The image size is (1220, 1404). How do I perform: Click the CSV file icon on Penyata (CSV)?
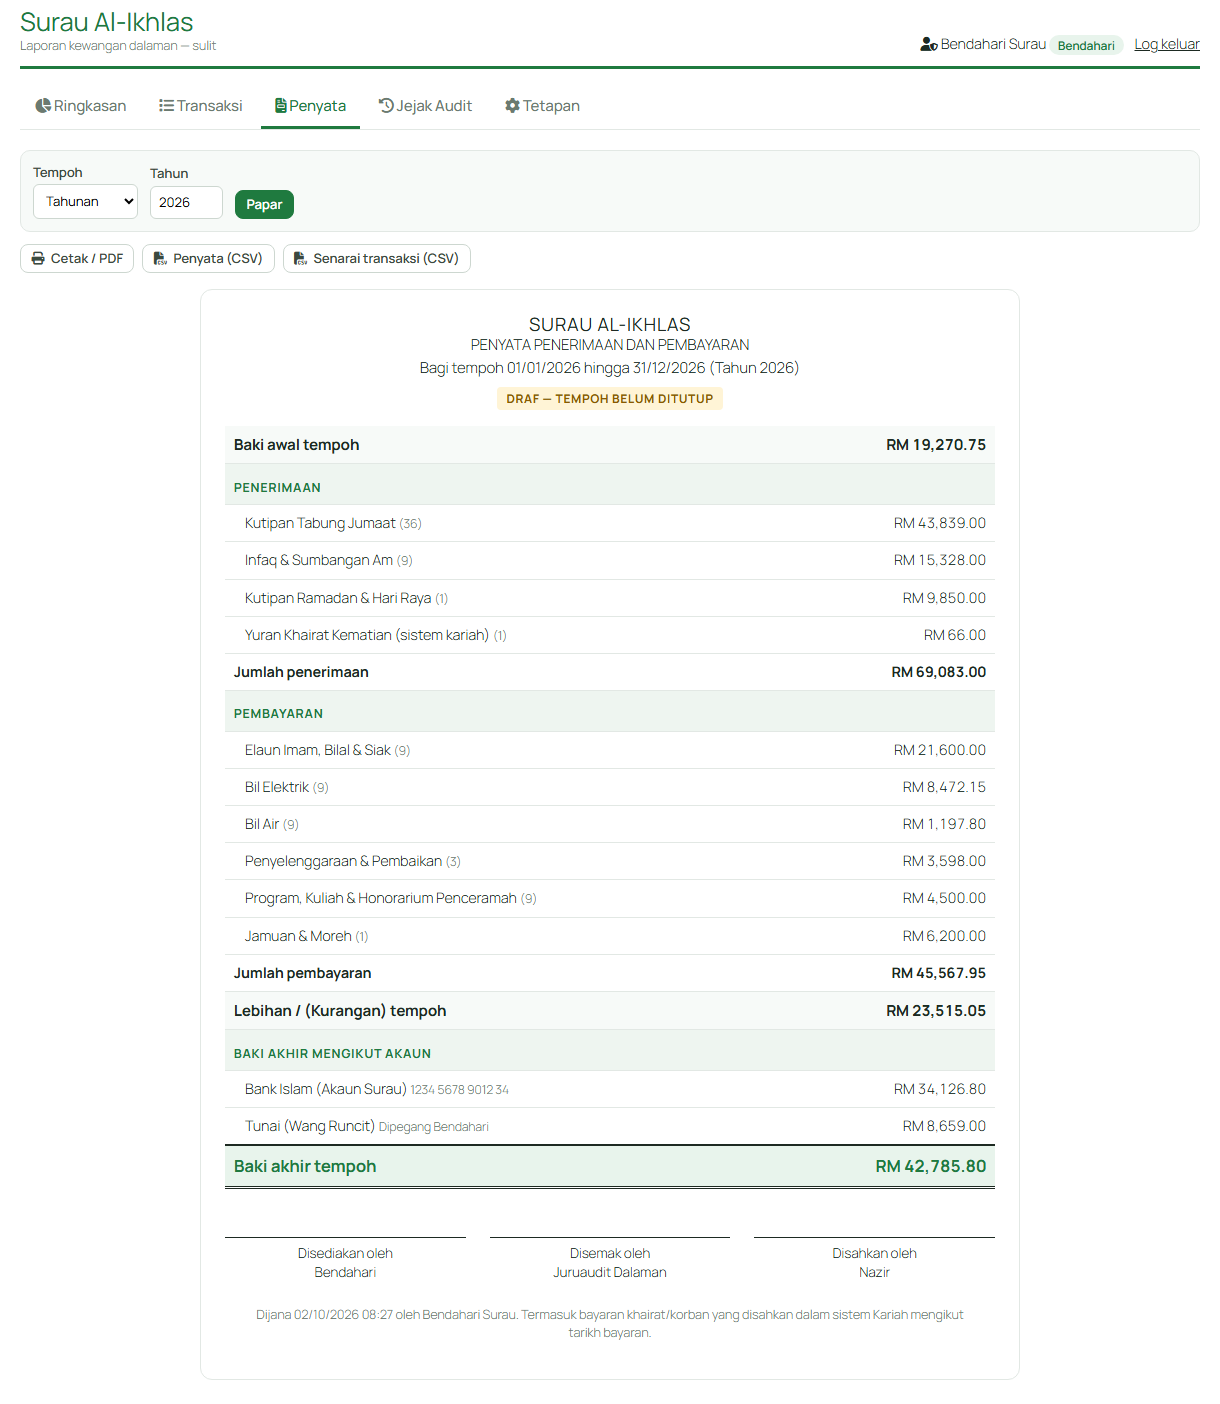point(160,258)
